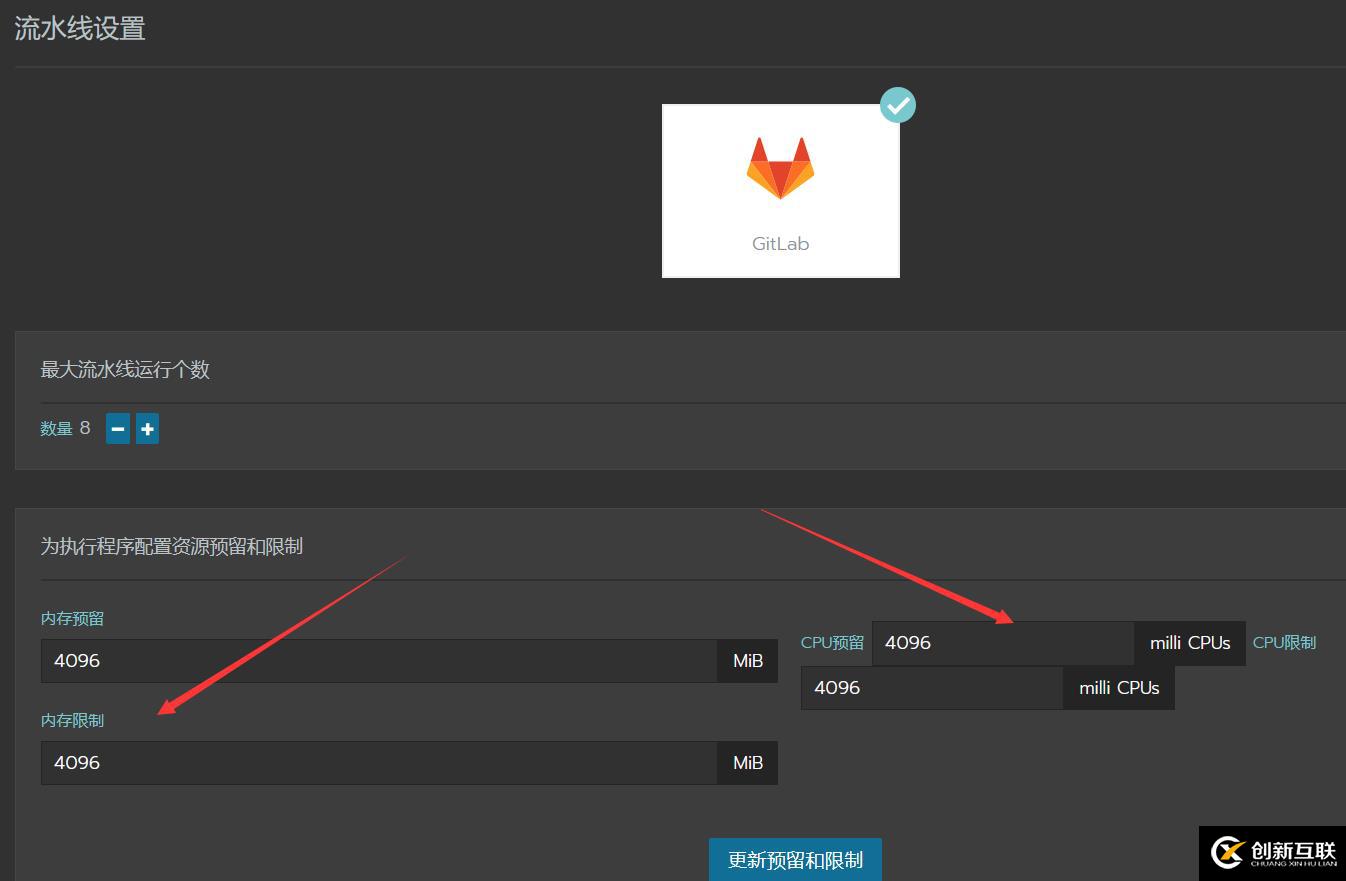This screenshot has width=1346, height=881.
Task: Click milli CPUs unit beside CPU limit
Action: (x=1119, y=688)
